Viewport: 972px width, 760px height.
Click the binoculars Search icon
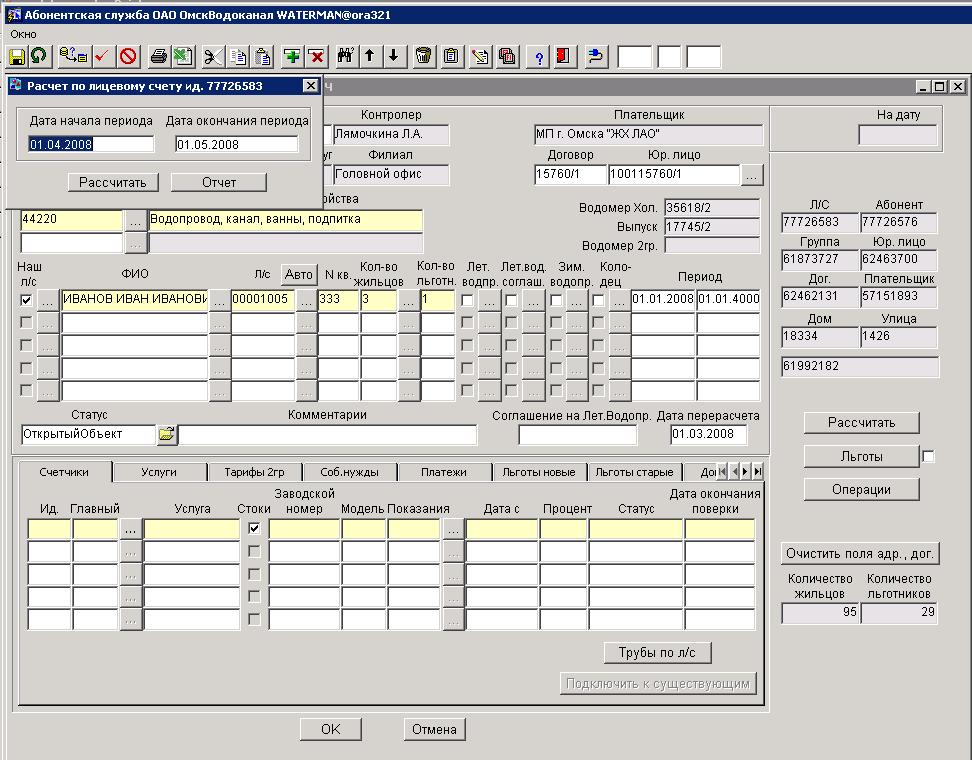[346, 56]
